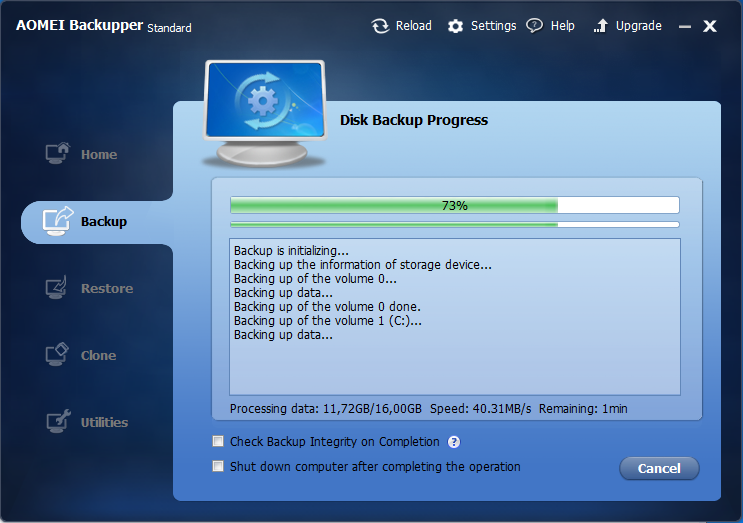Click the Utilities wrench icon in sidebar
This screenshot has width=743, height=523.
point(58,421)
